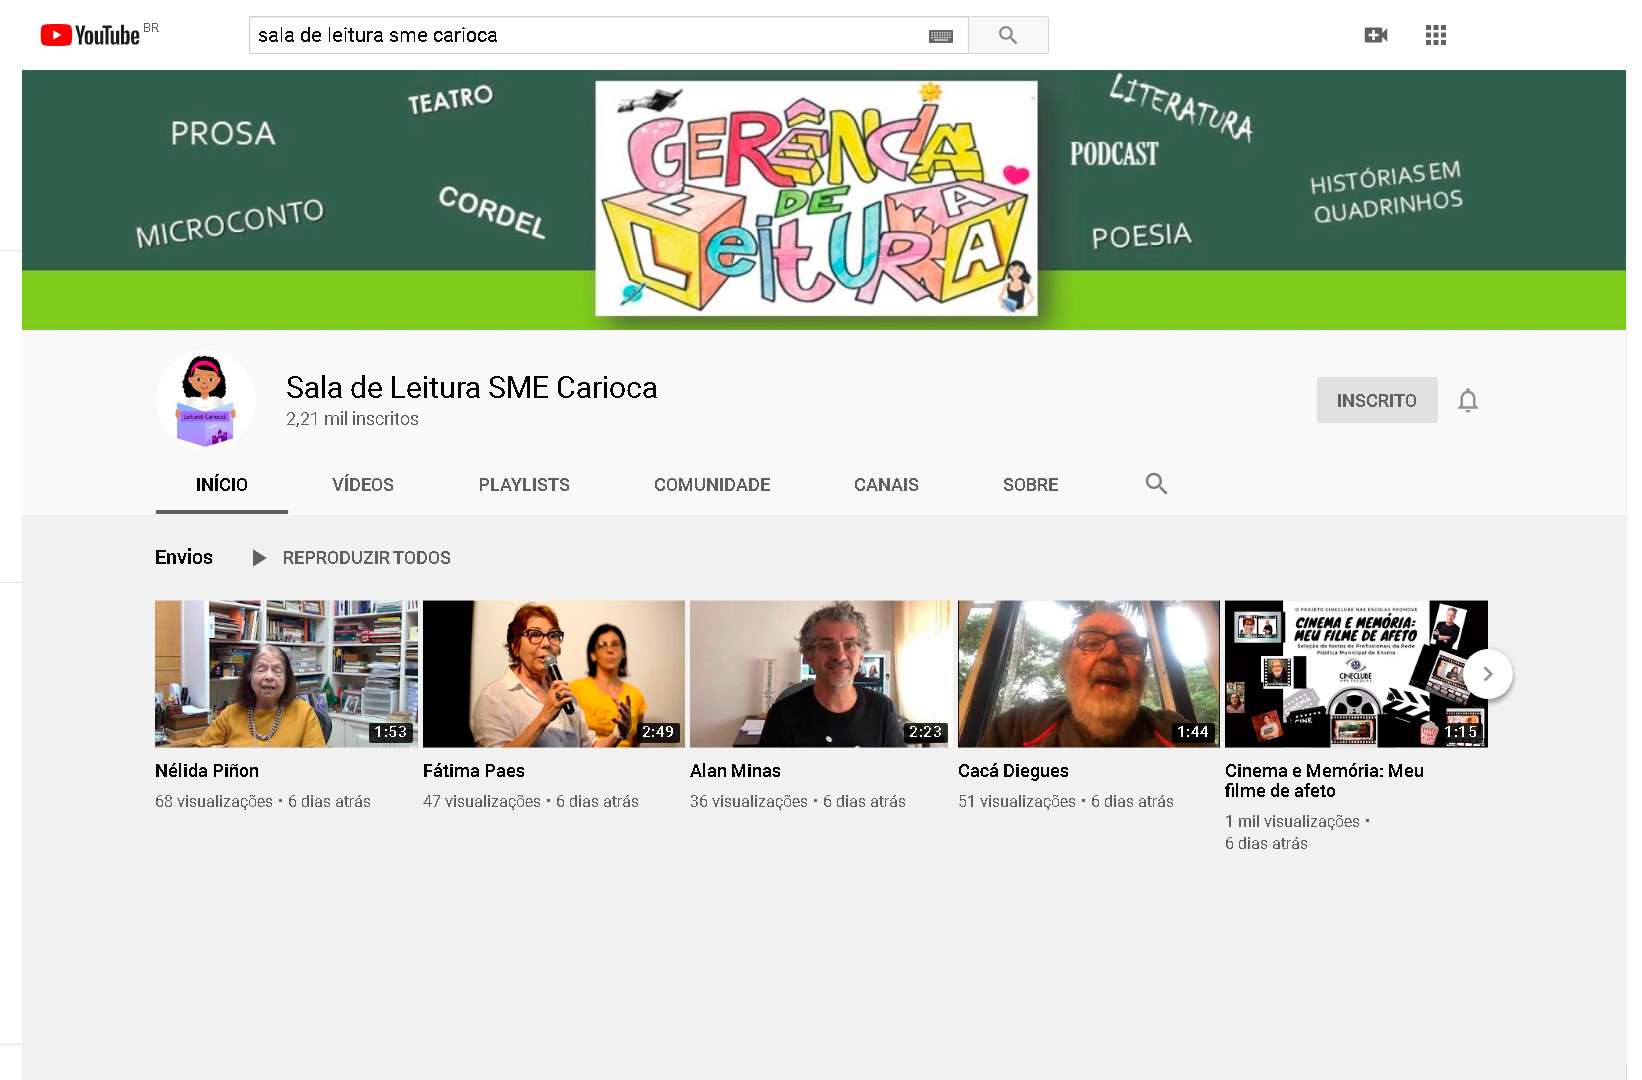1642x1080 pixels.
Task: Open the on-screen keyboard icon in search
Action: pyautogui.click(x=940, y=36)
